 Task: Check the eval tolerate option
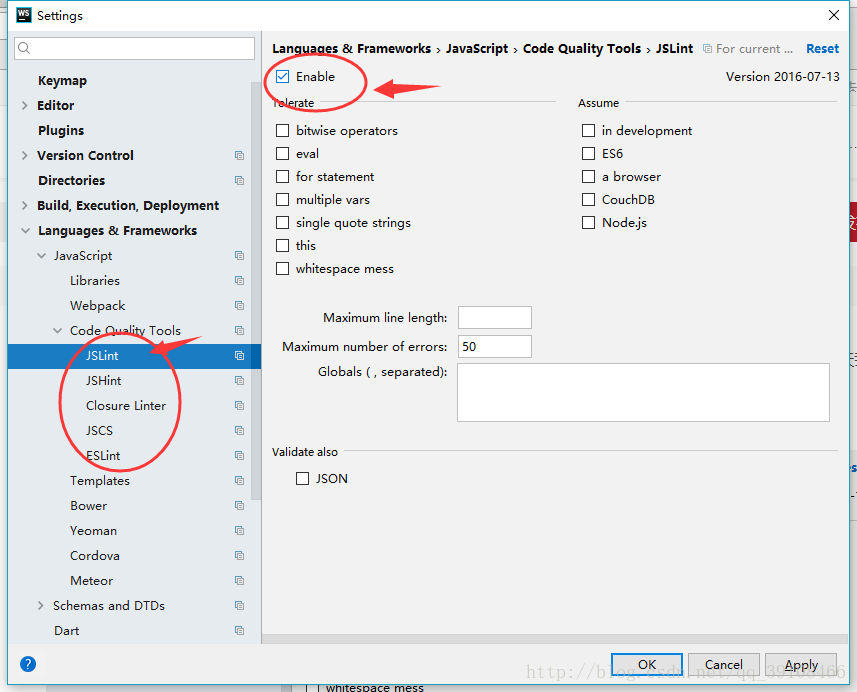pos(283,154)
